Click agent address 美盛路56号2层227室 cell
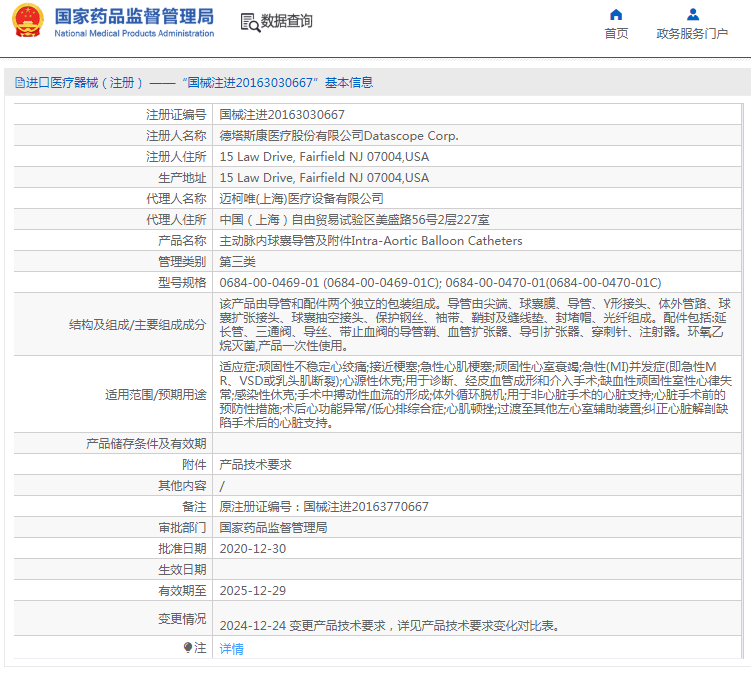This screenshot has width=751, height=675. click(354, 220)
